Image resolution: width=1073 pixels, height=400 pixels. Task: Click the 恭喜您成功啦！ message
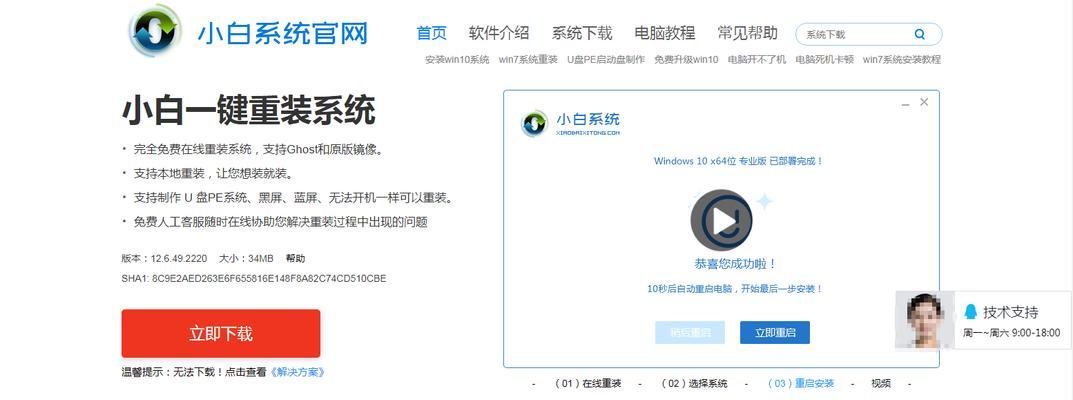[736, 264]
